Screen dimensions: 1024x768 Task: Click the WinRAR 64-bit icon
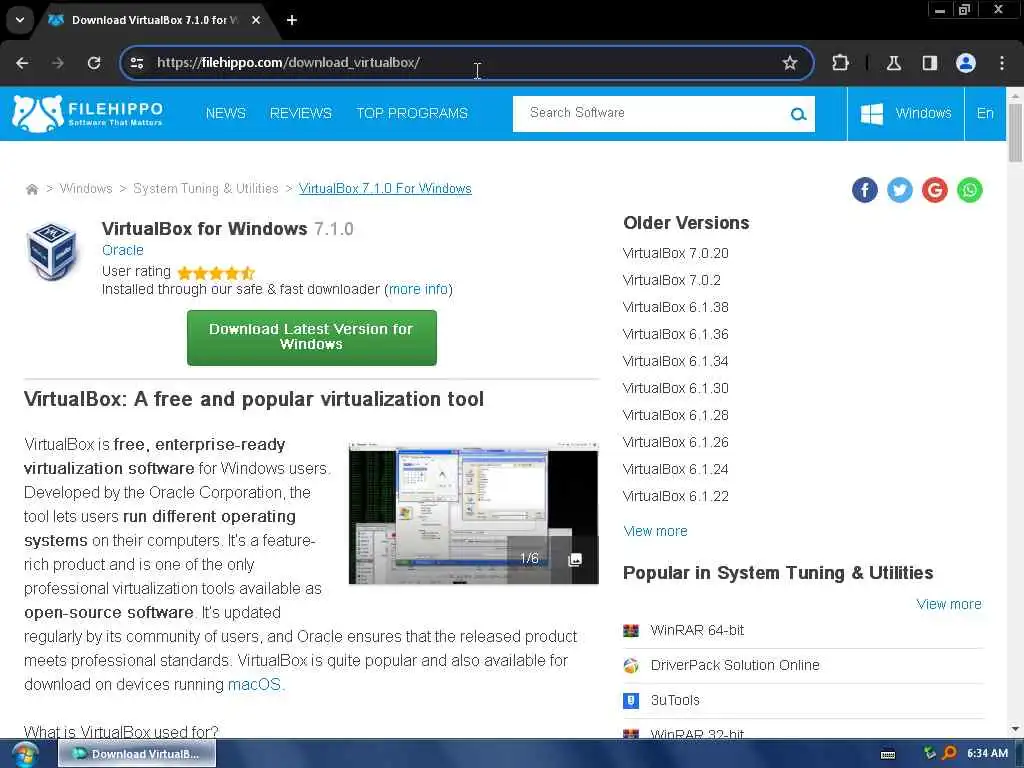pyautogui.click(x=631, y=630)
